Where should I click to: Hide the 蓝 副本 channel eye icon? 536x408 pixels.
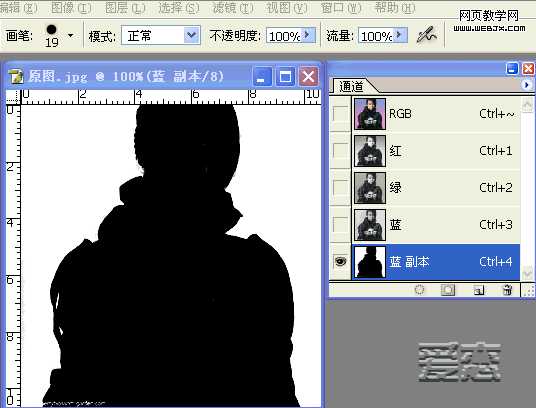point(340,261)
